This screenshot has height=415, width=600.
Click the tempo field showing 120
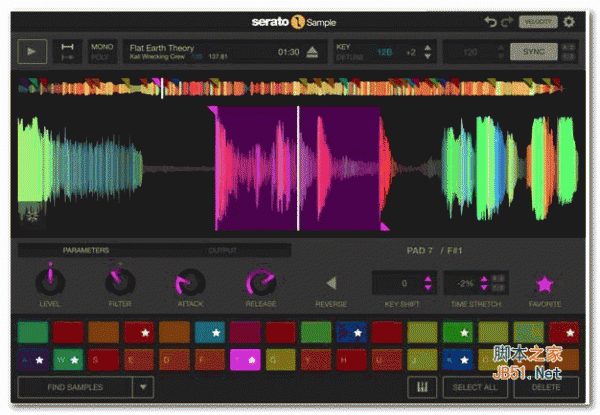[471, 52]
